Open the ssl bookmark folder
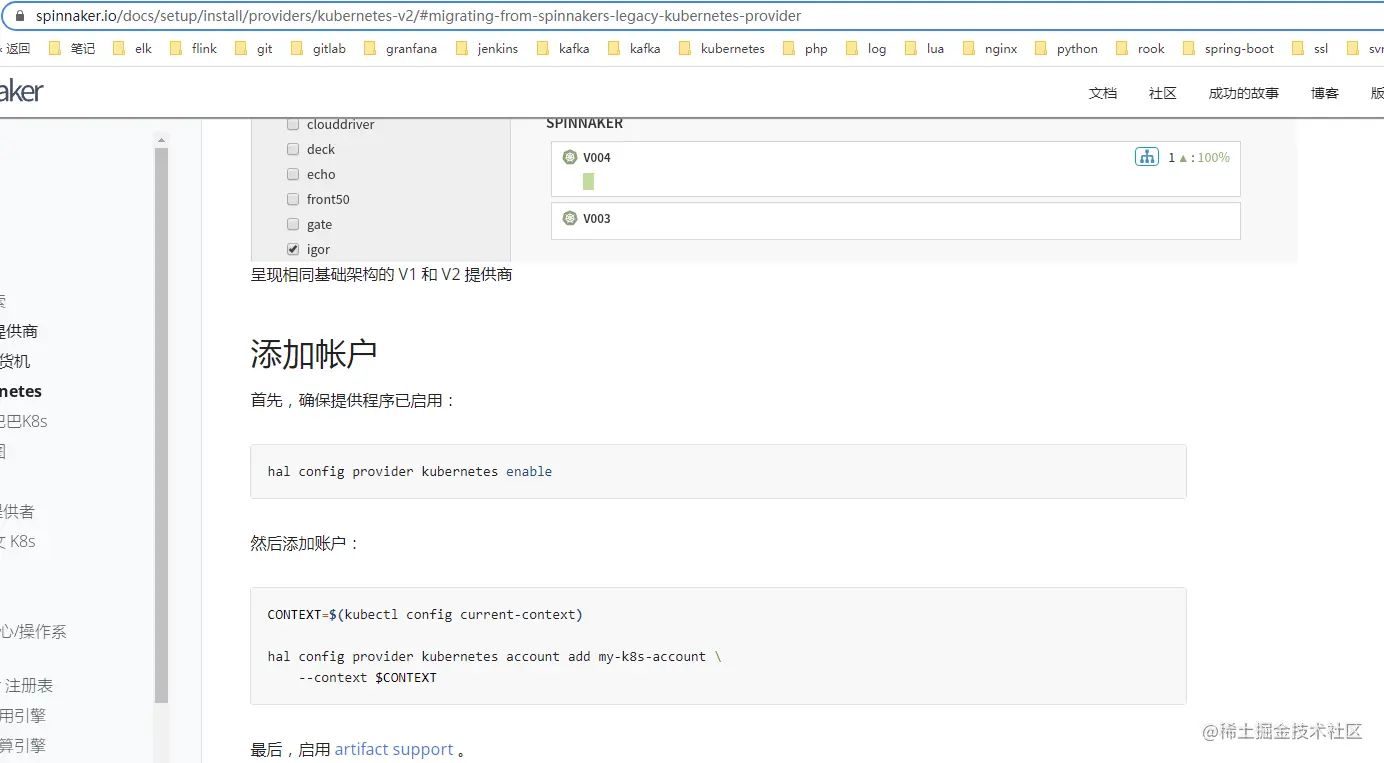The image size is (1384, 763). (x=1311, y=48)
